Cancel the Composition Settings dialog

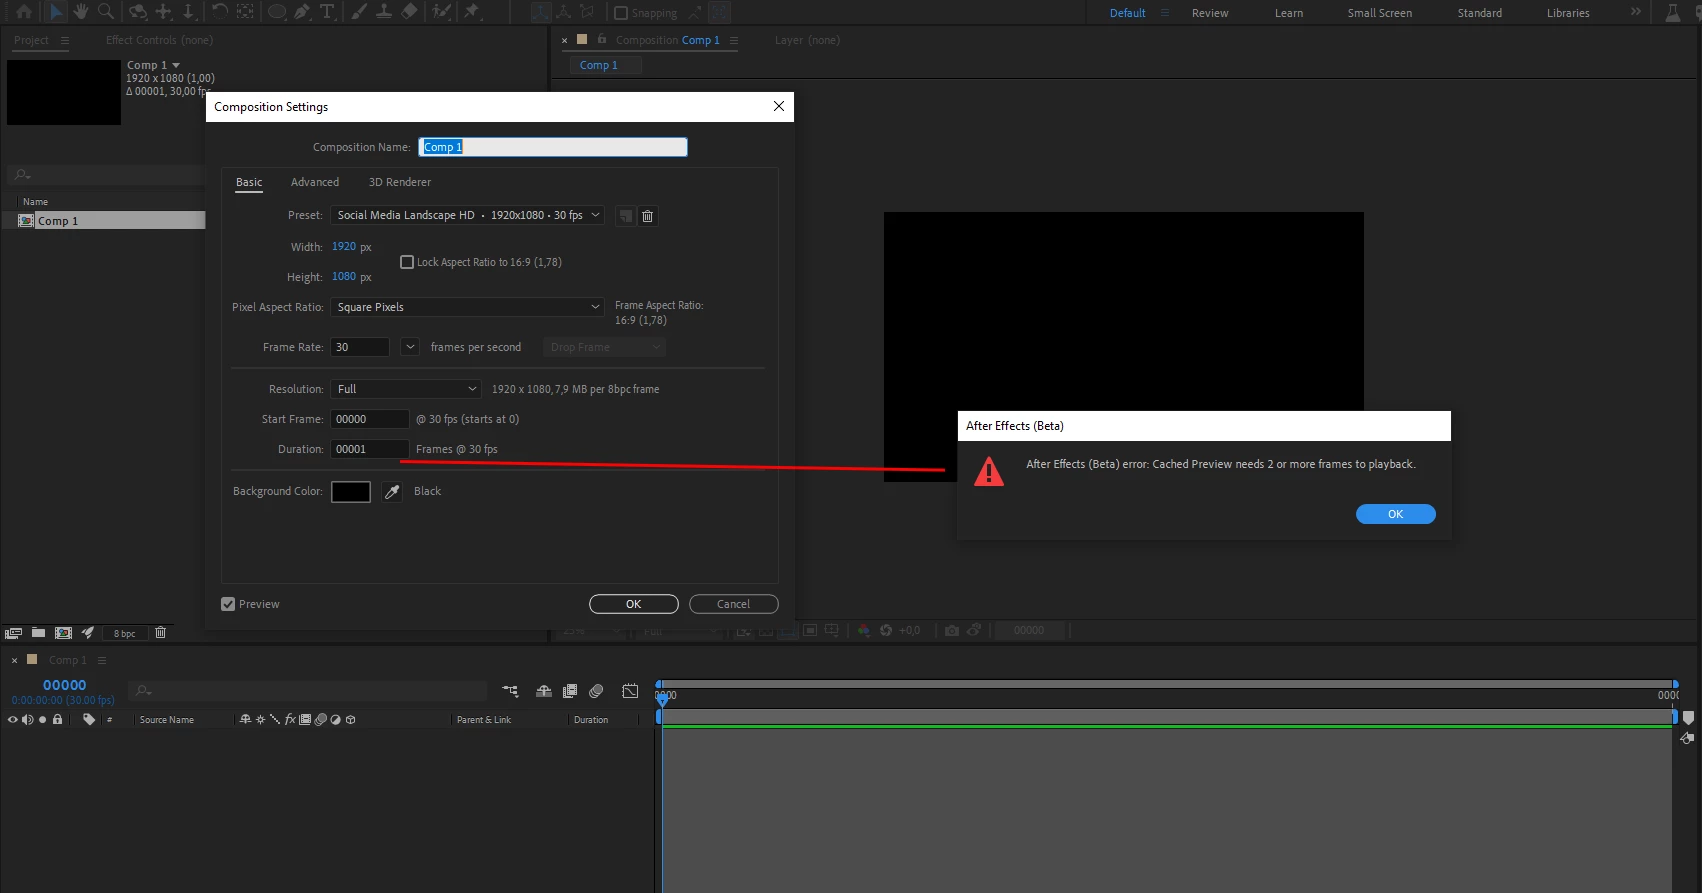point(734,604)
